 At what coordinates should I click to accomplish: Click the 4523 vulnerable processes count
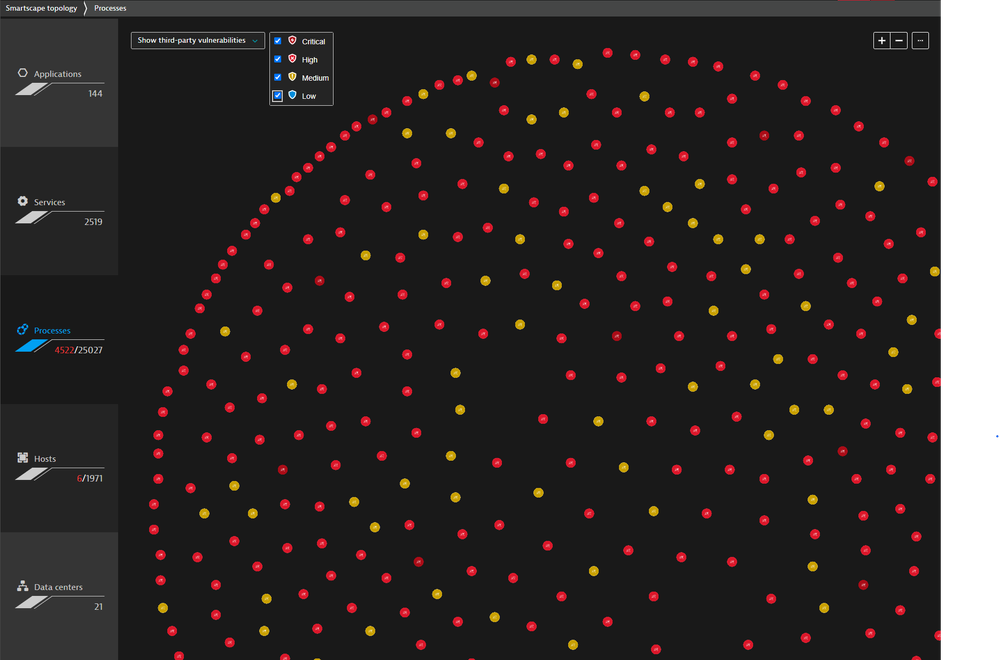[x=64, y=350]
